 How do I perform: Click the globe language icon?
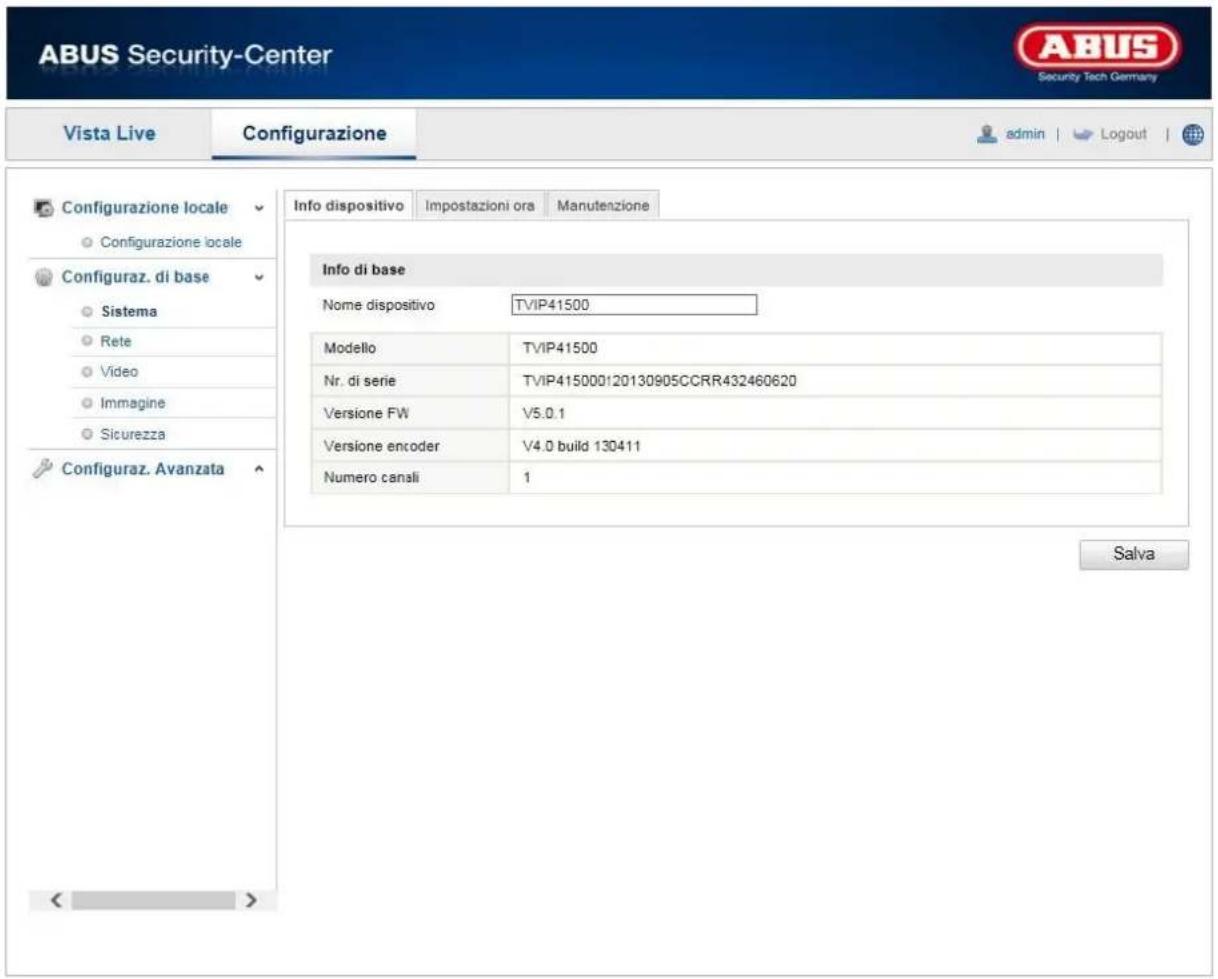(1191, 133)
